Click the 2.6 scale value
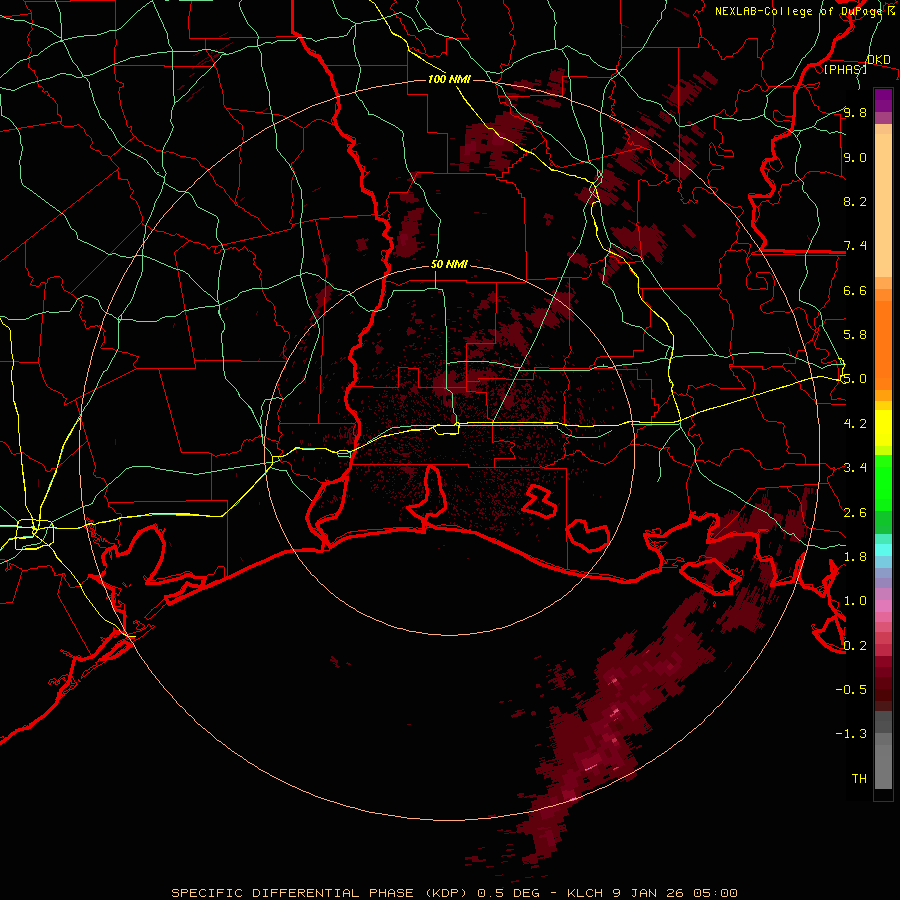This screenshot has height=900, width=900. tap(855, 513)
